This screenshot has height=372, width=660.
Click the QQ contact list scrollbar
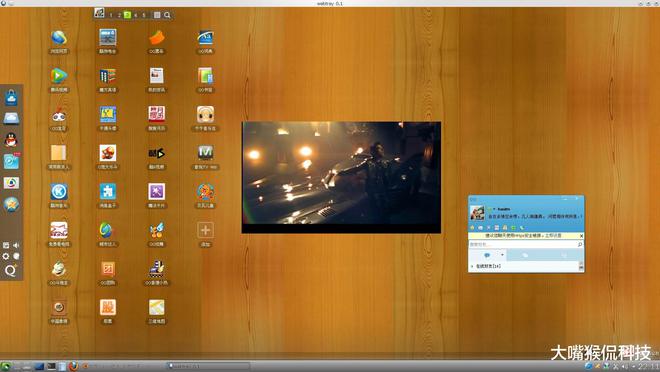tap(581, 266)
